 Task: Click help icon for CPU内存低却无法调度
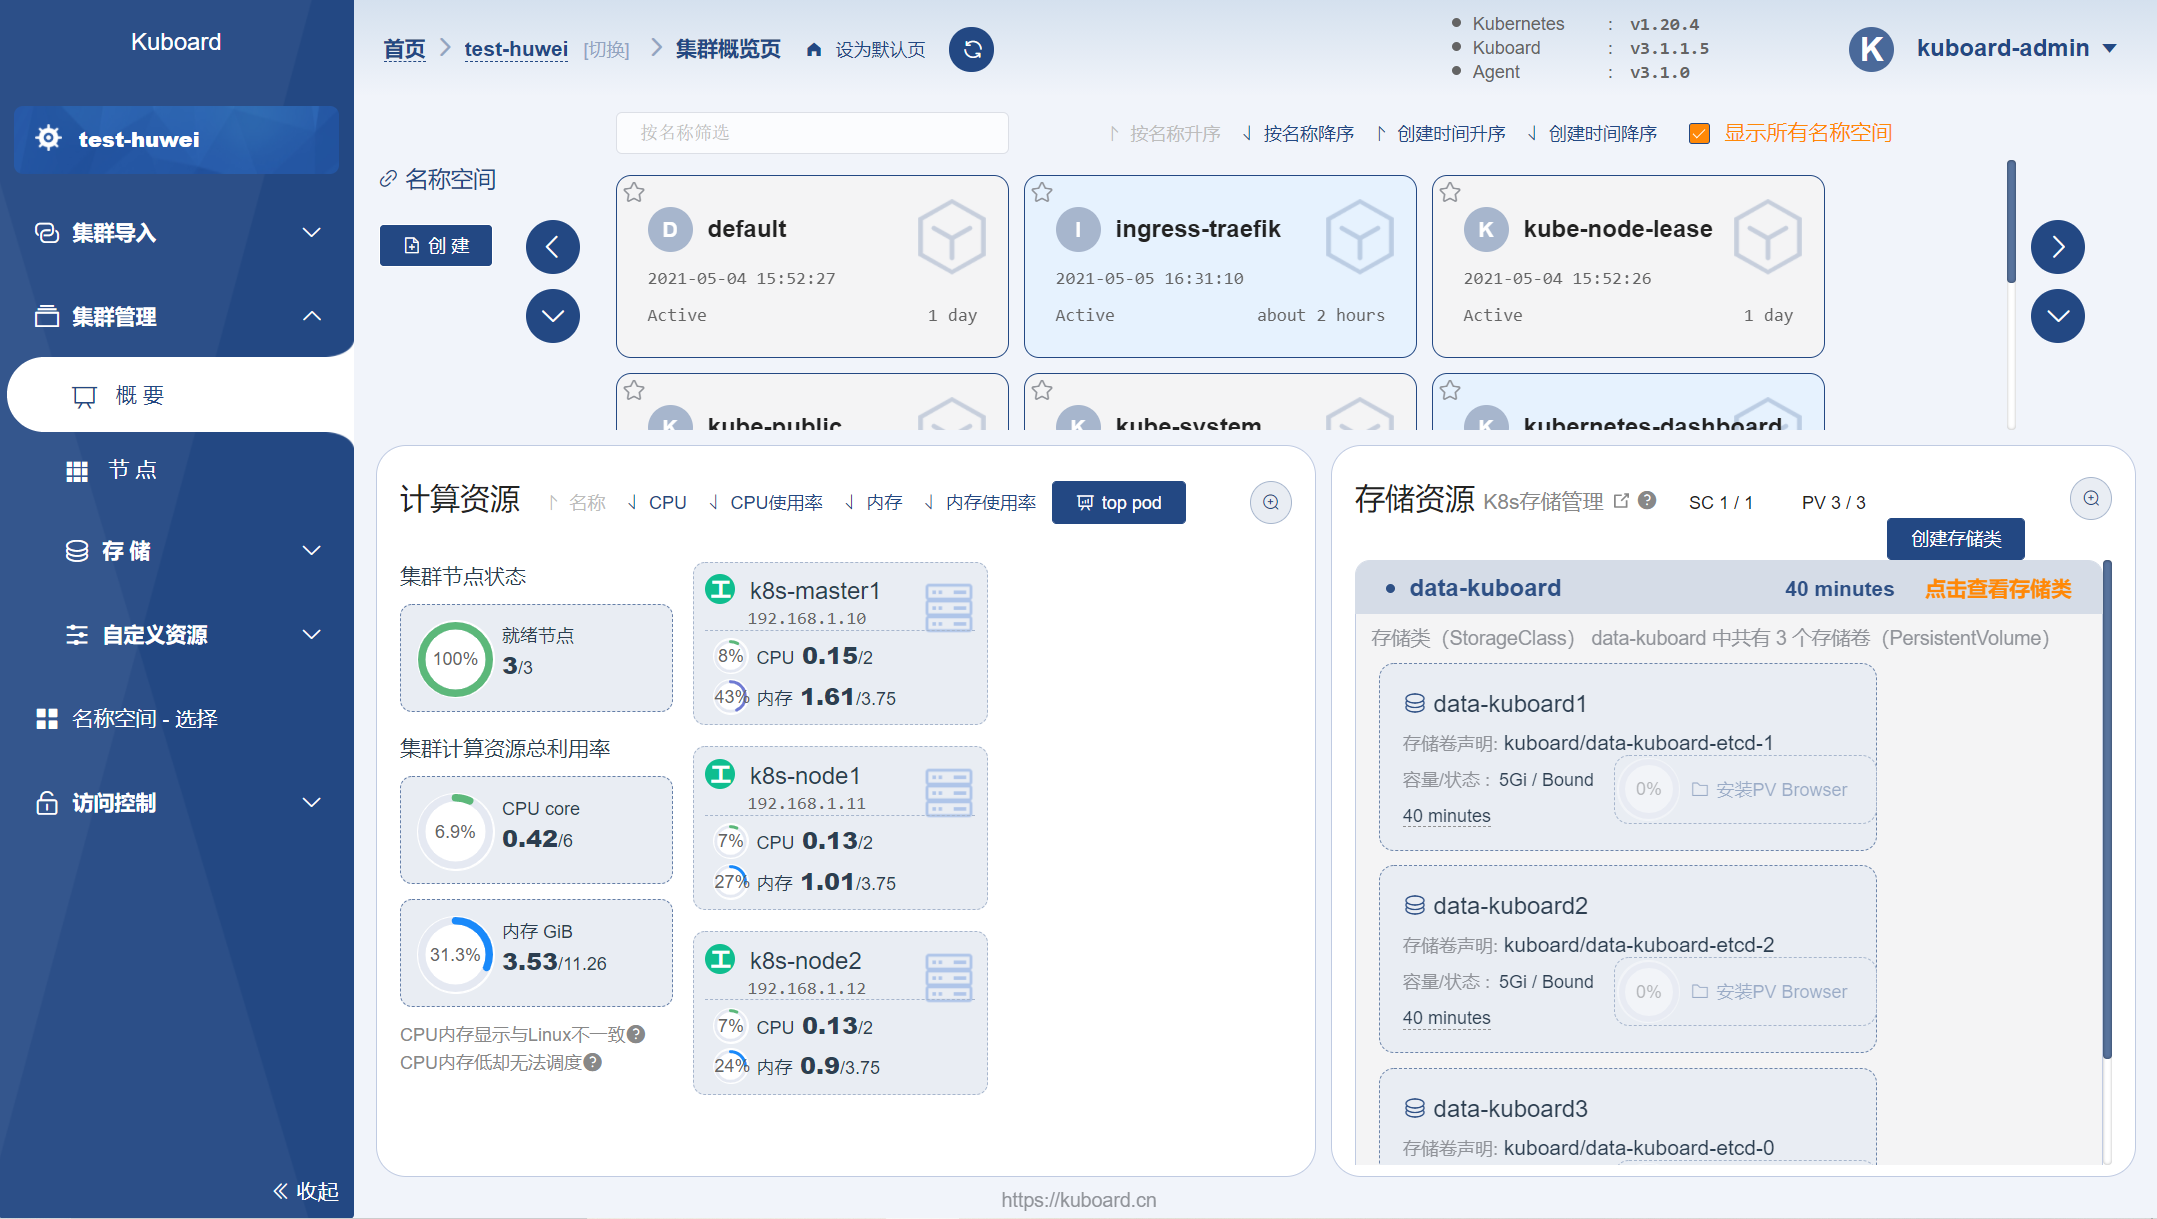tap(593, 1062)
